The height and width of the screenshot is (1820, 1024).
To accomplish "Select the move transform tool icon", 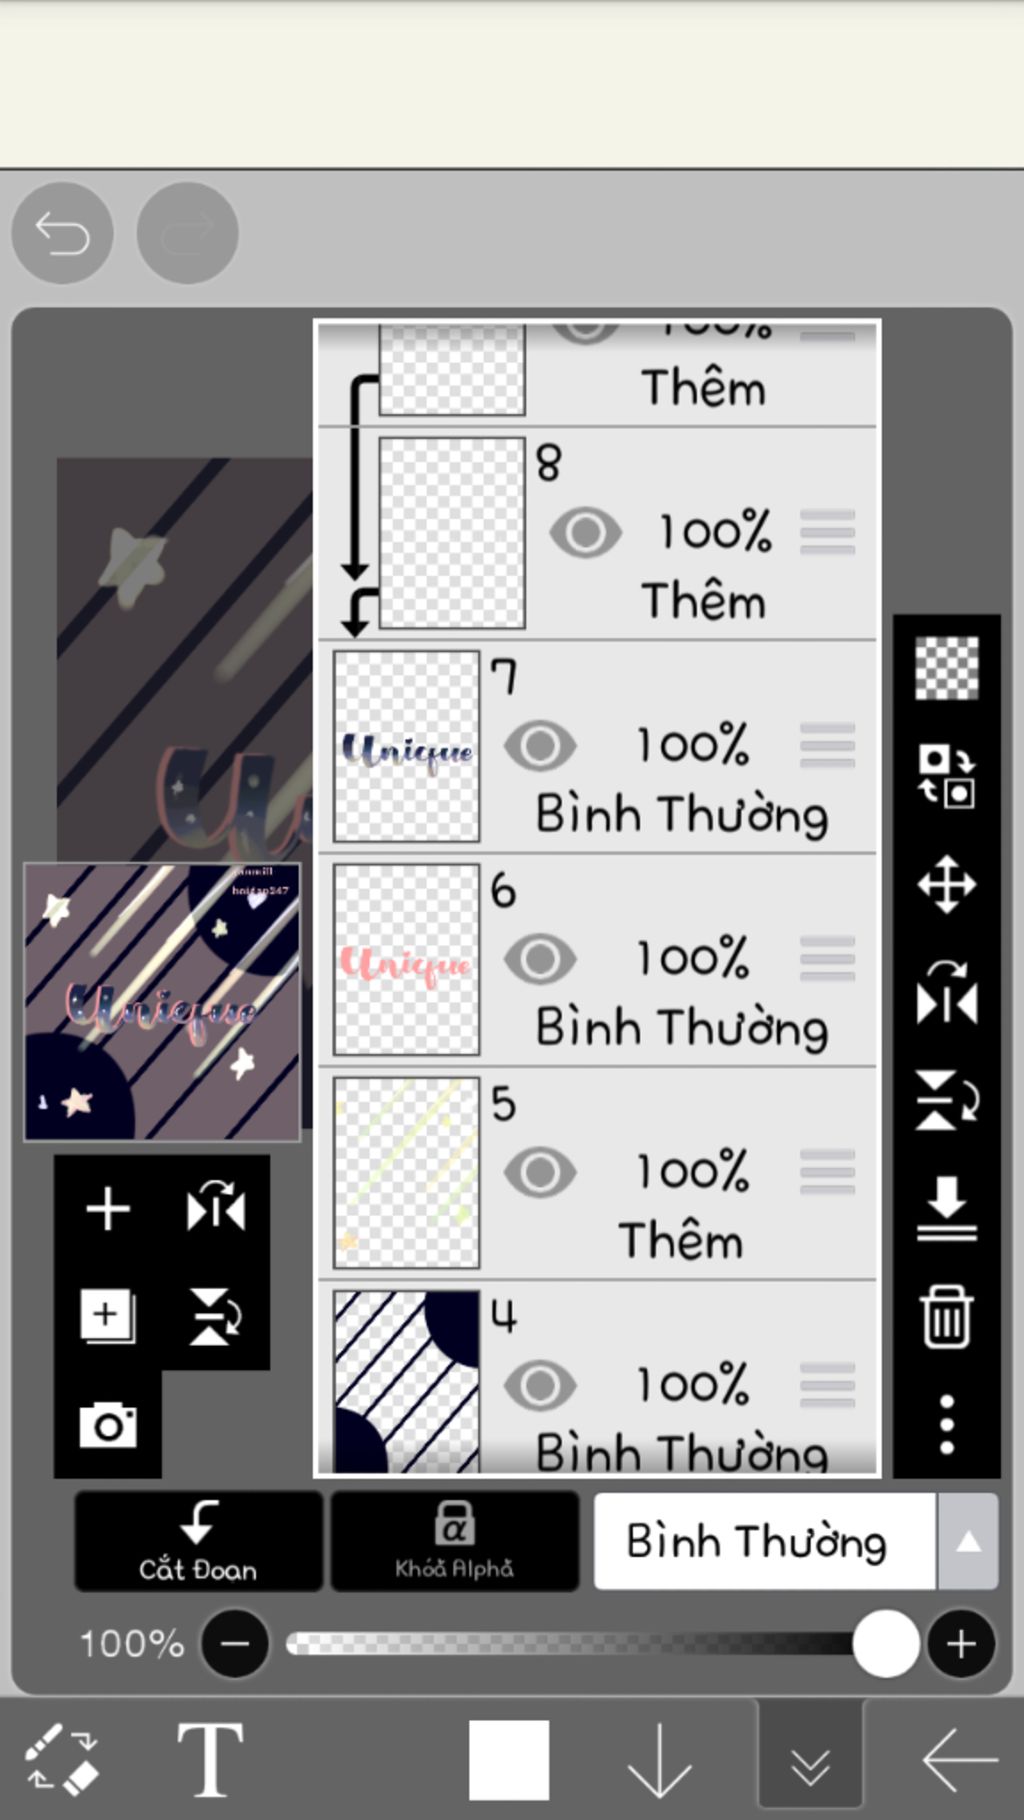I will tap(946, 884).
